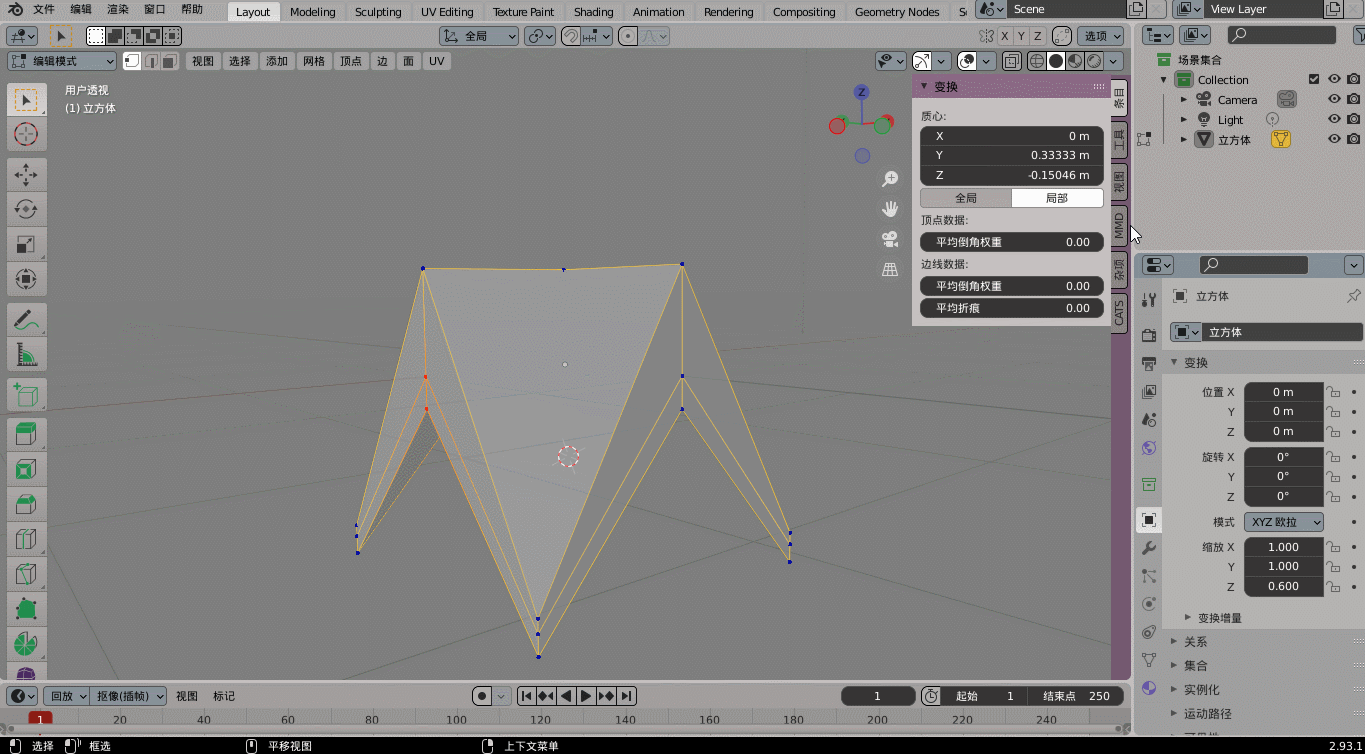Hide Light in viewport via eye icon

point(1334,119)
